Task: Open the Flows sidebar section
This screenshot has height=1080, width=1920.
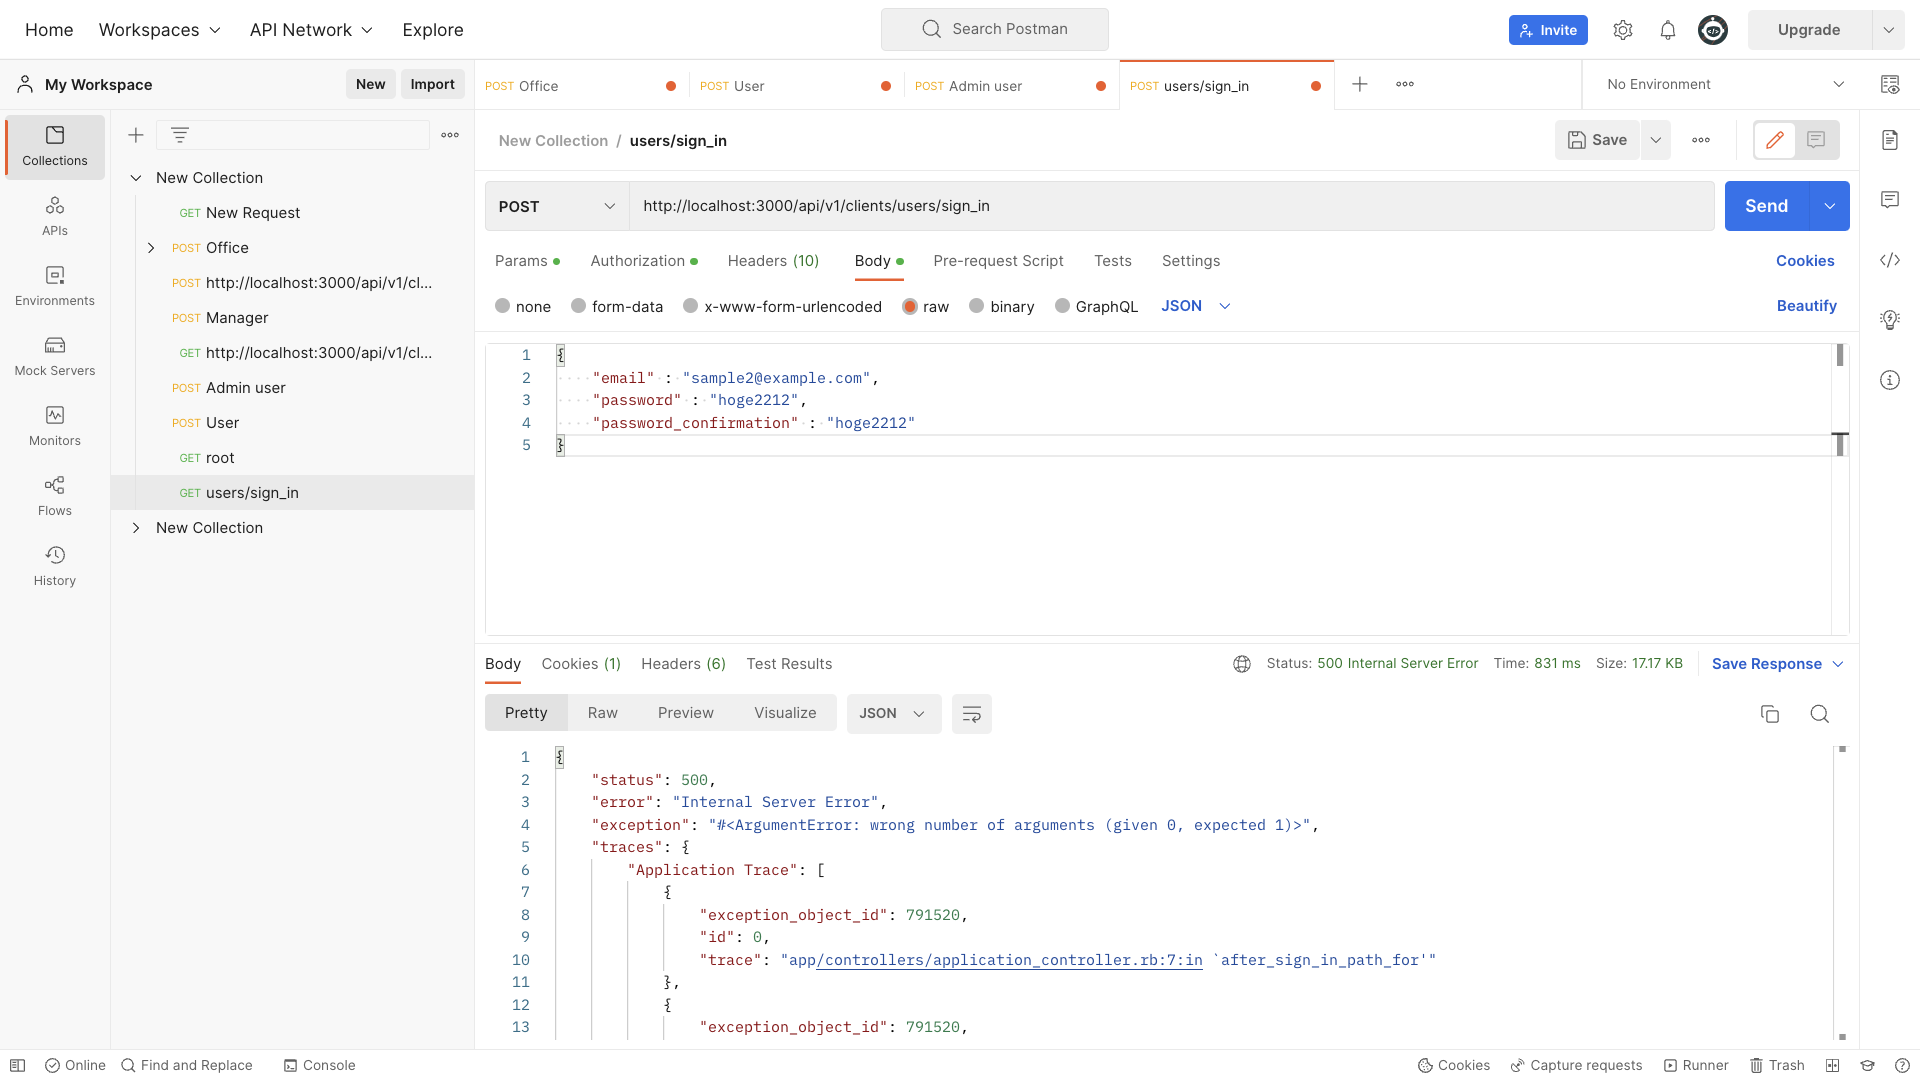Action: 55,496
